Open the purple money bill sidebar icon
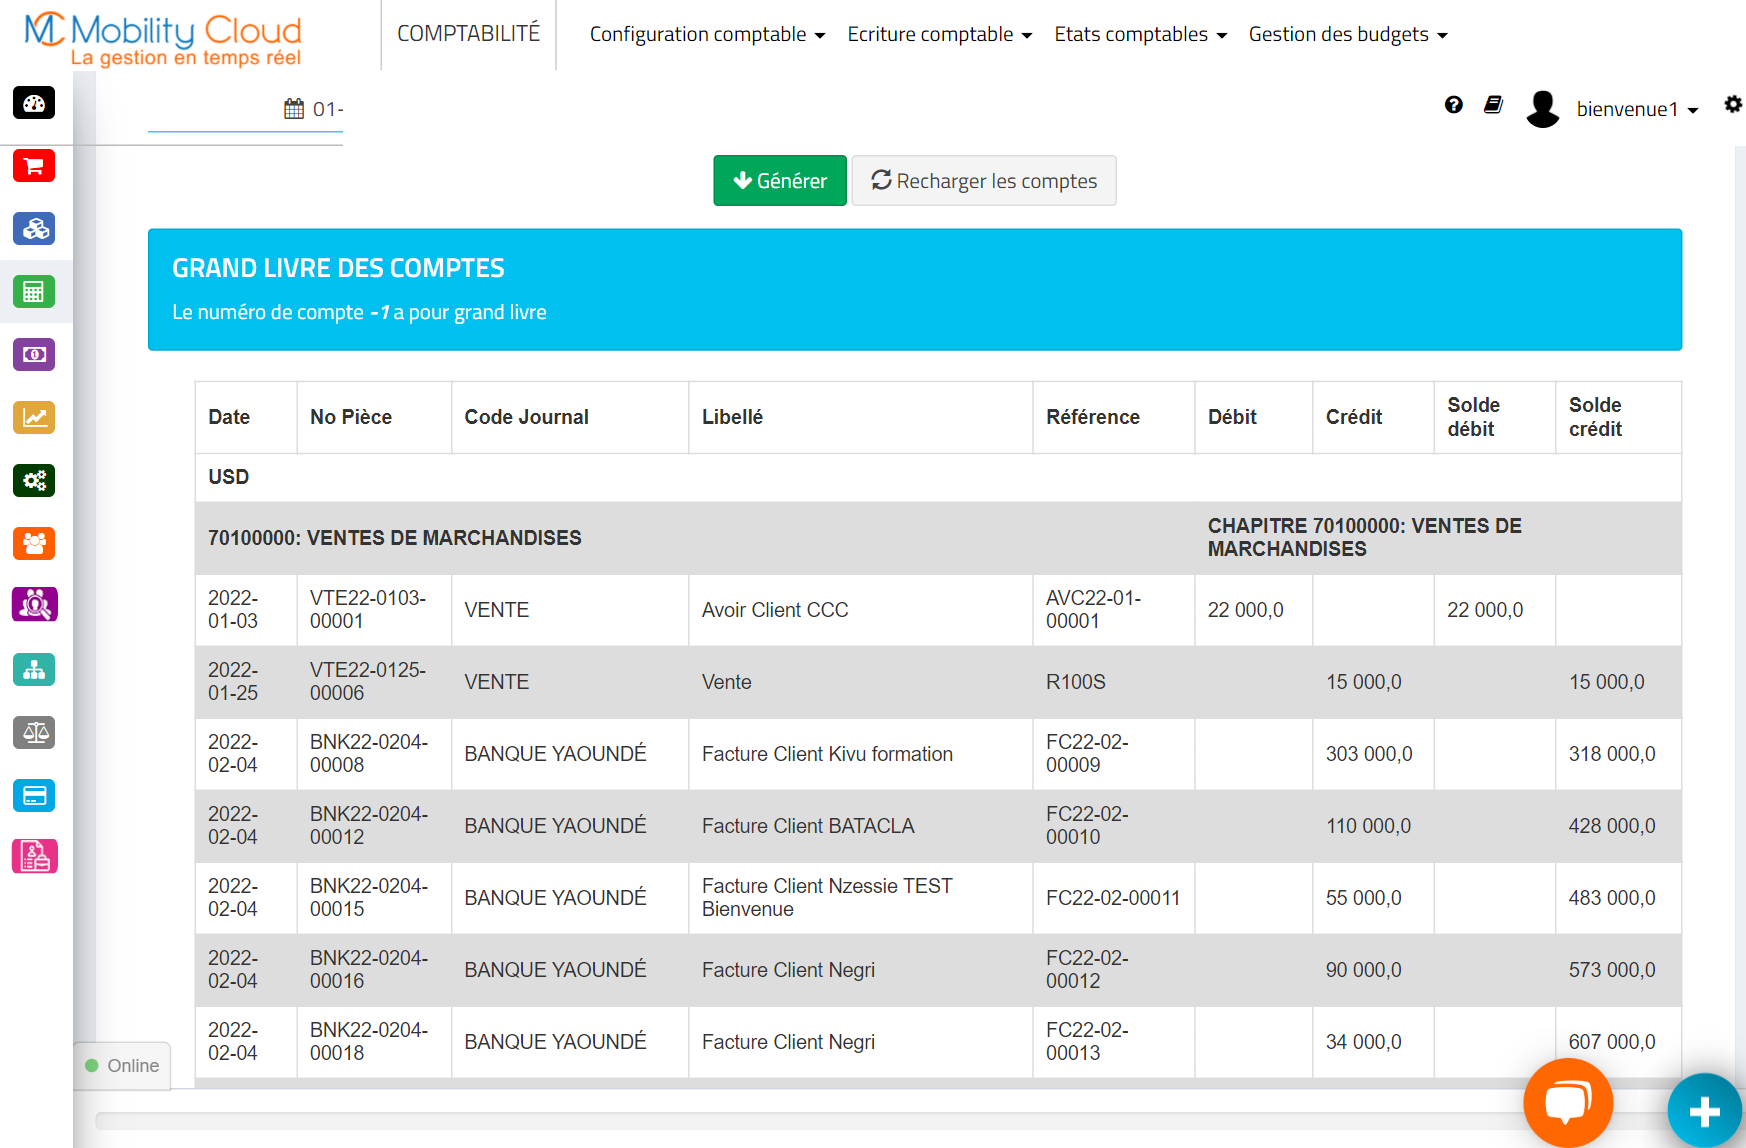Viewport: 1746px width, 1148px height. click(34, 355)
